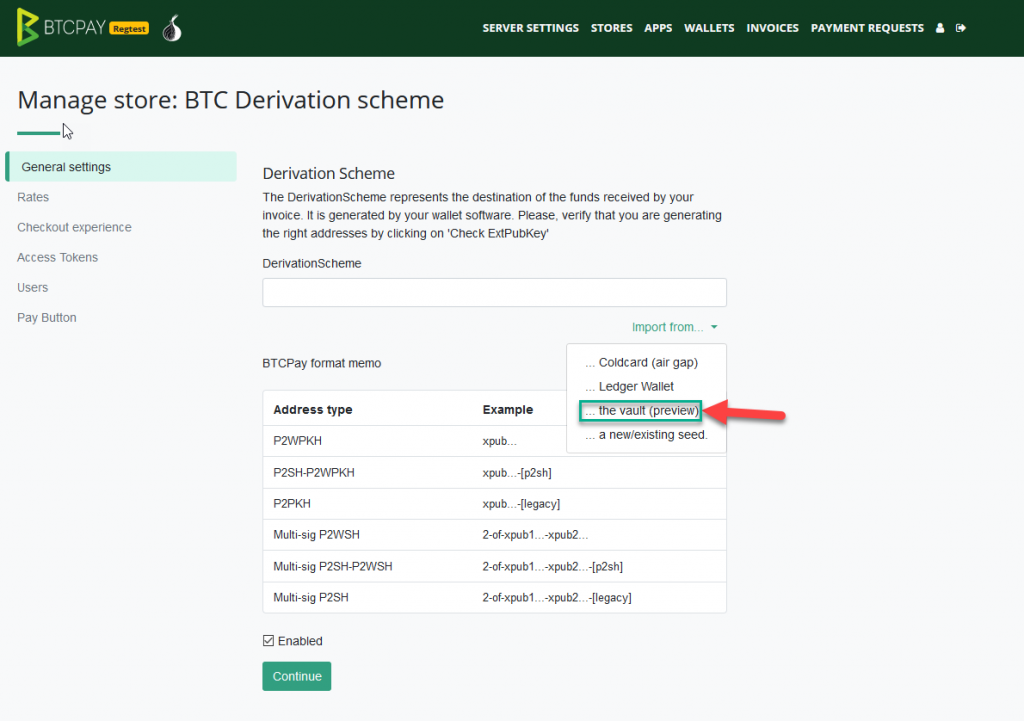Select Ledger Wallet import option
This screenshot has width=1024, height=721.
coord(630,387)
